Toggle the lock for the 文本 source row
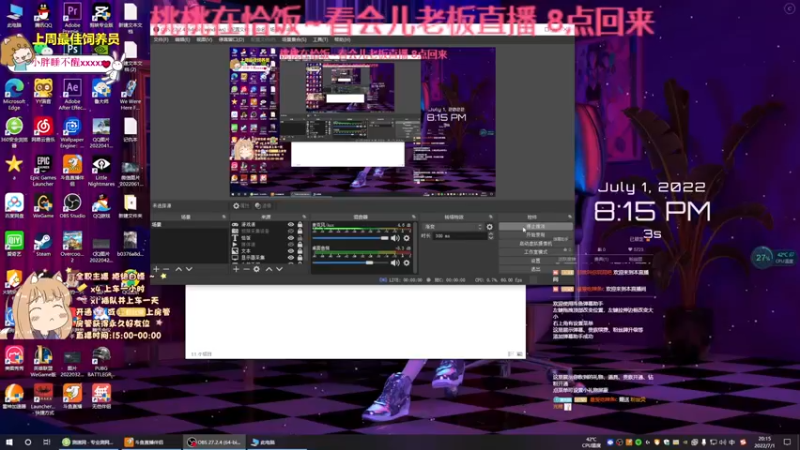 coord(300,251)
